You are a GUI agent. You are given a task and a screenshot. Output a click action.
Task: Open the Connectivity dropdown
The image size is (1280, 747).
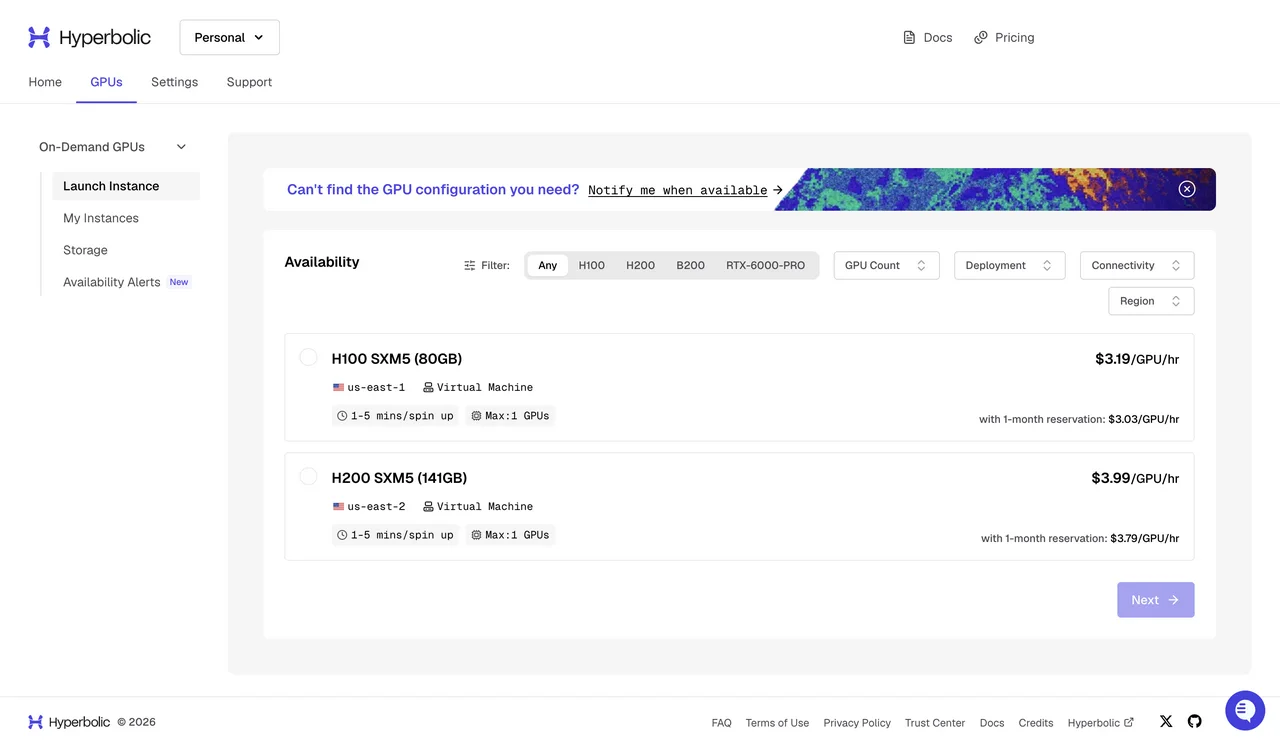[x=1137, y=265]
